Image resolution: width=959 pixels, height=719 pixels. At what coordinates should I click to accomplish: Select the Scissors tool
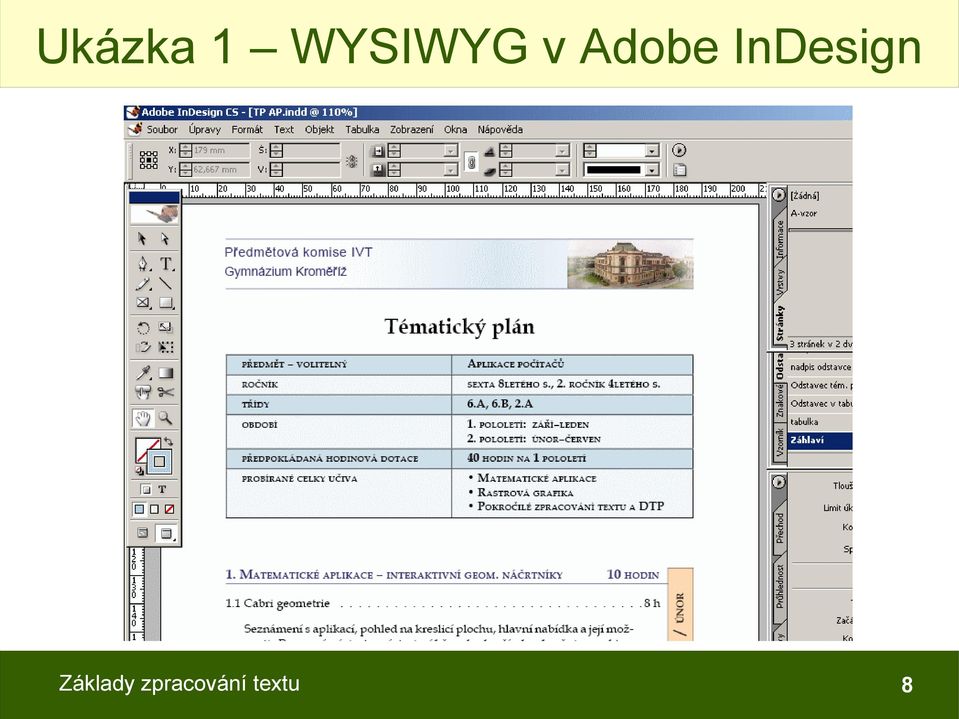tap(165, 392)
